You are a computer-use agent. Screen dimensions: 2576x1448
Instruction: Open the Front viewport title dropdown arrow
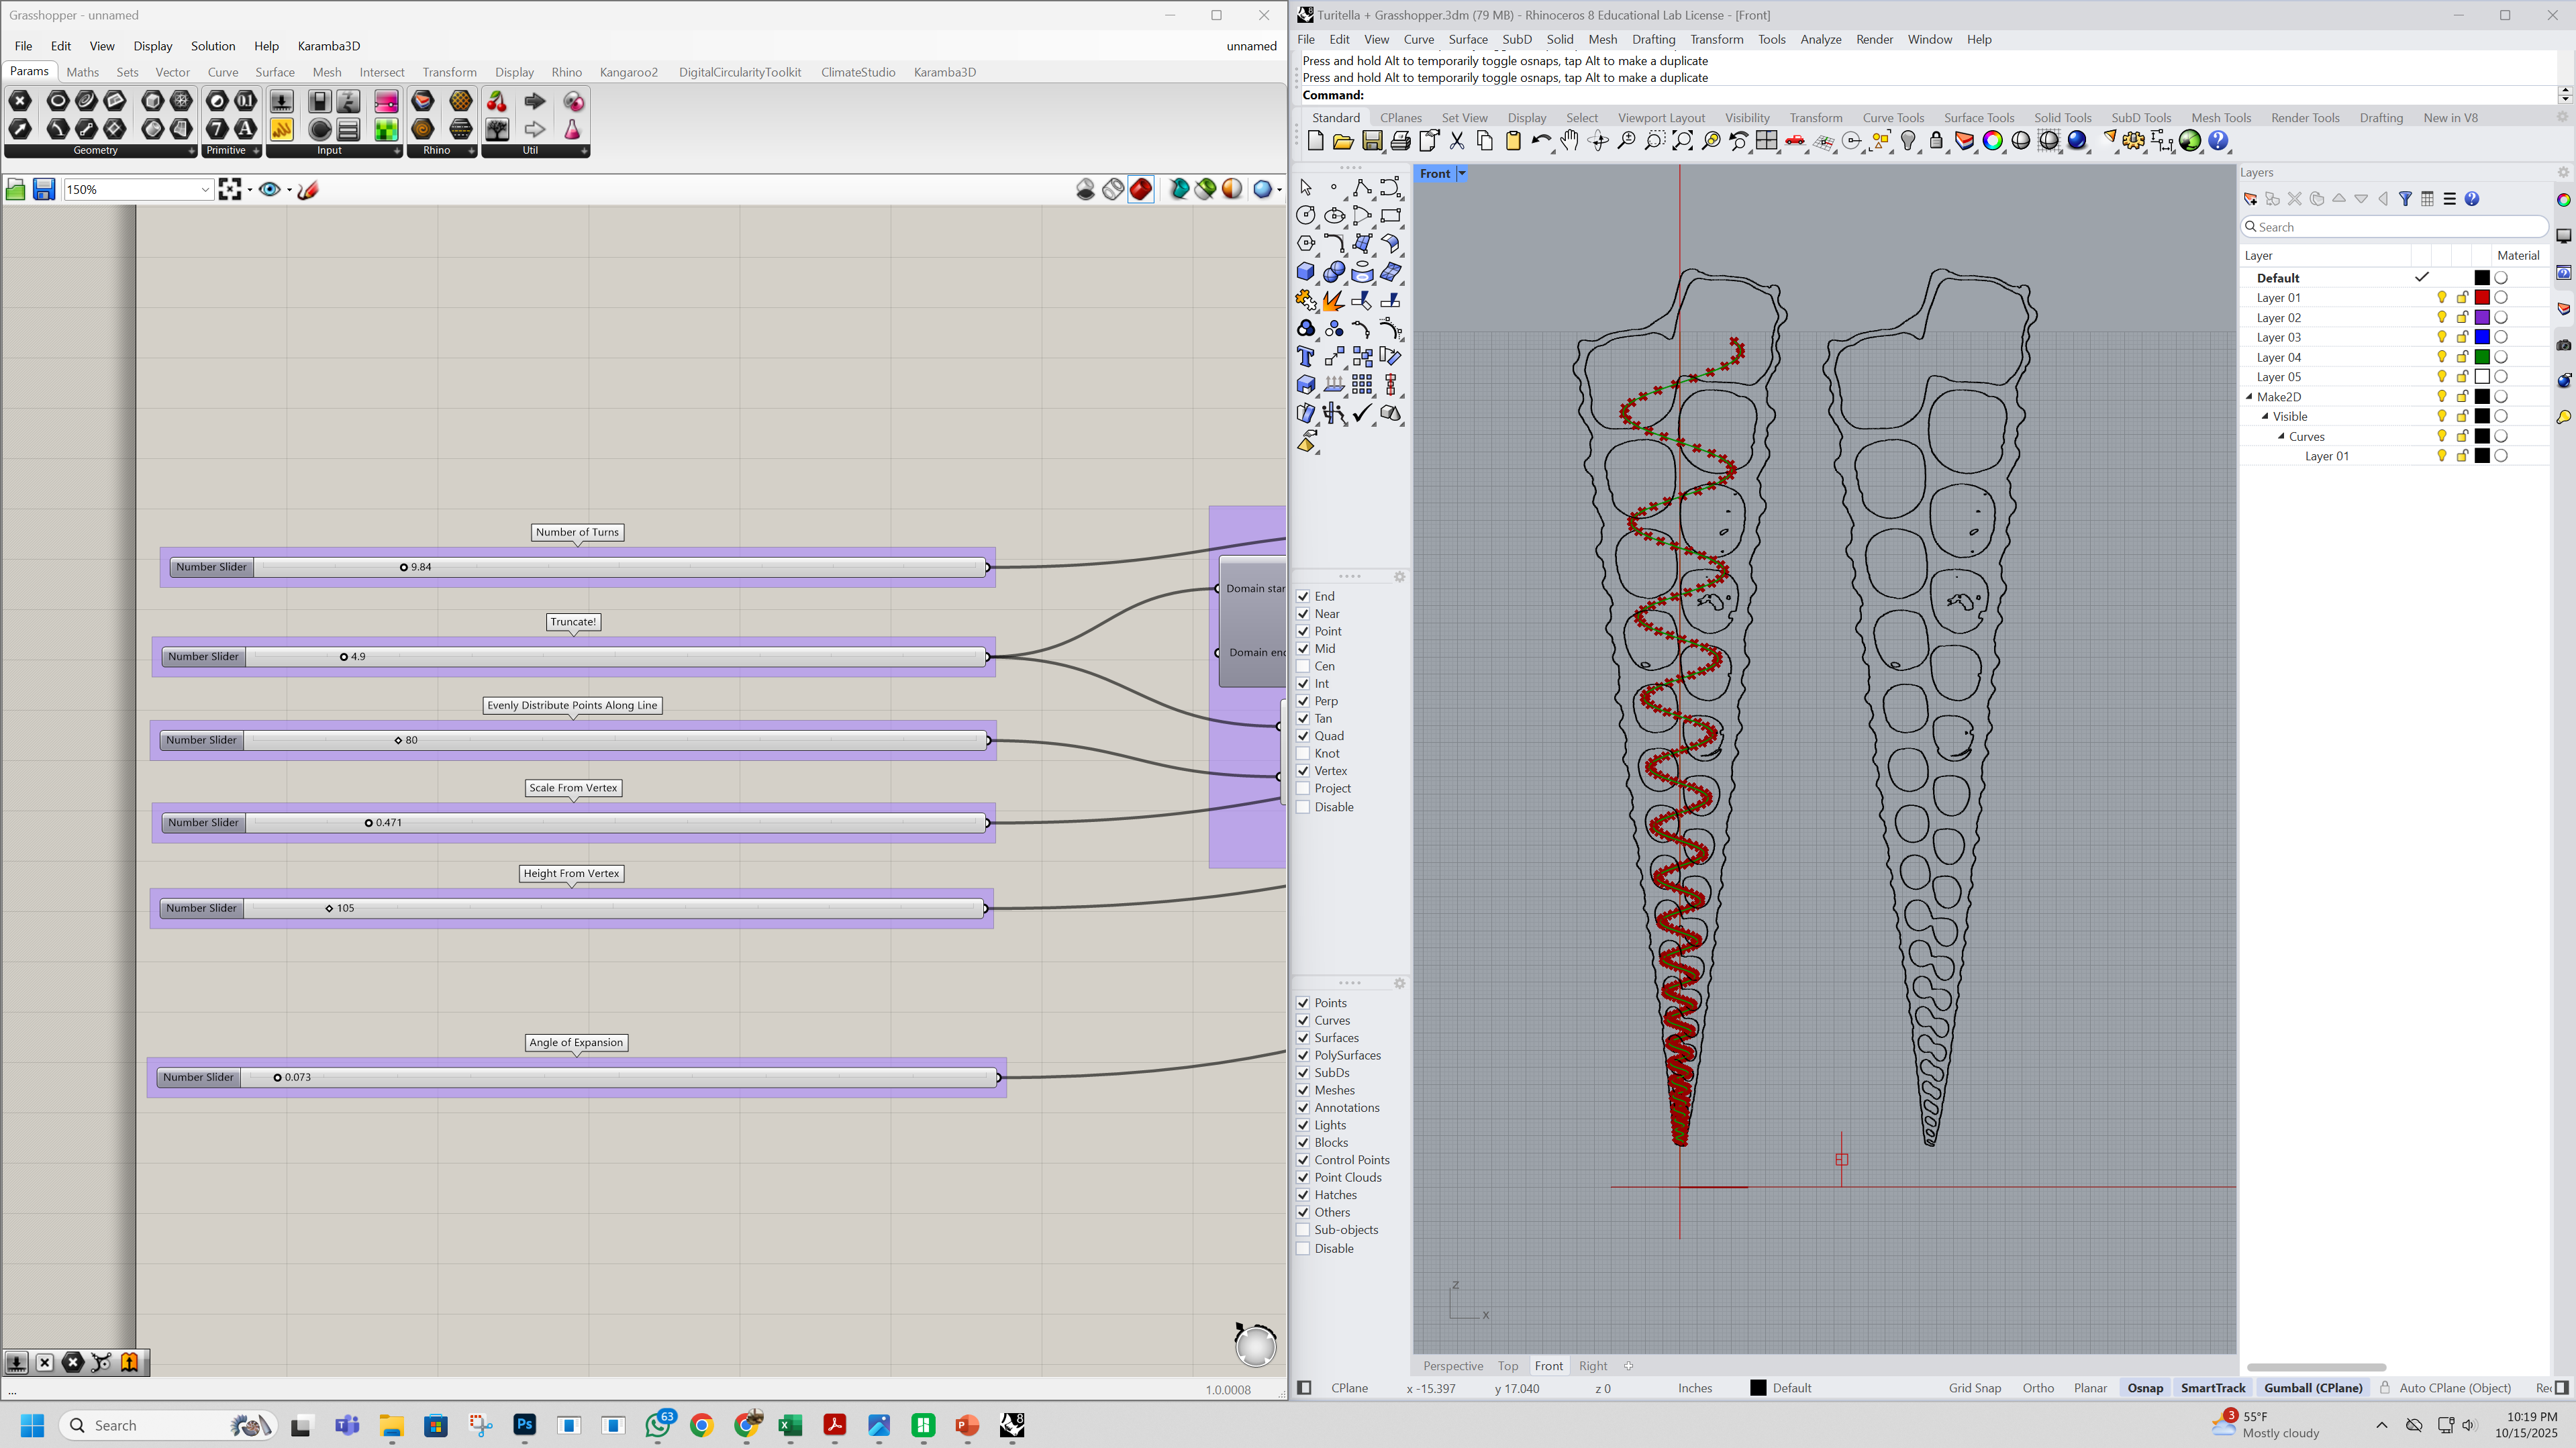pyautogui.click(x=1461, y=174)
